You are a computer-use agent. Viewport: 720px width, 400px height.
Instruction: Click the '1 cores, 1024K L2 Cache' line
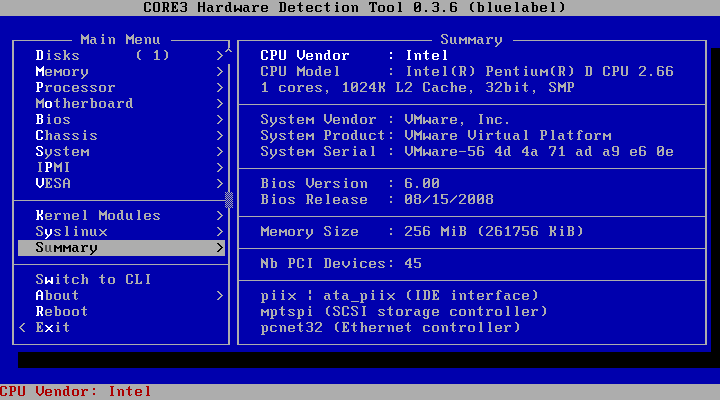tap(417, 88)
